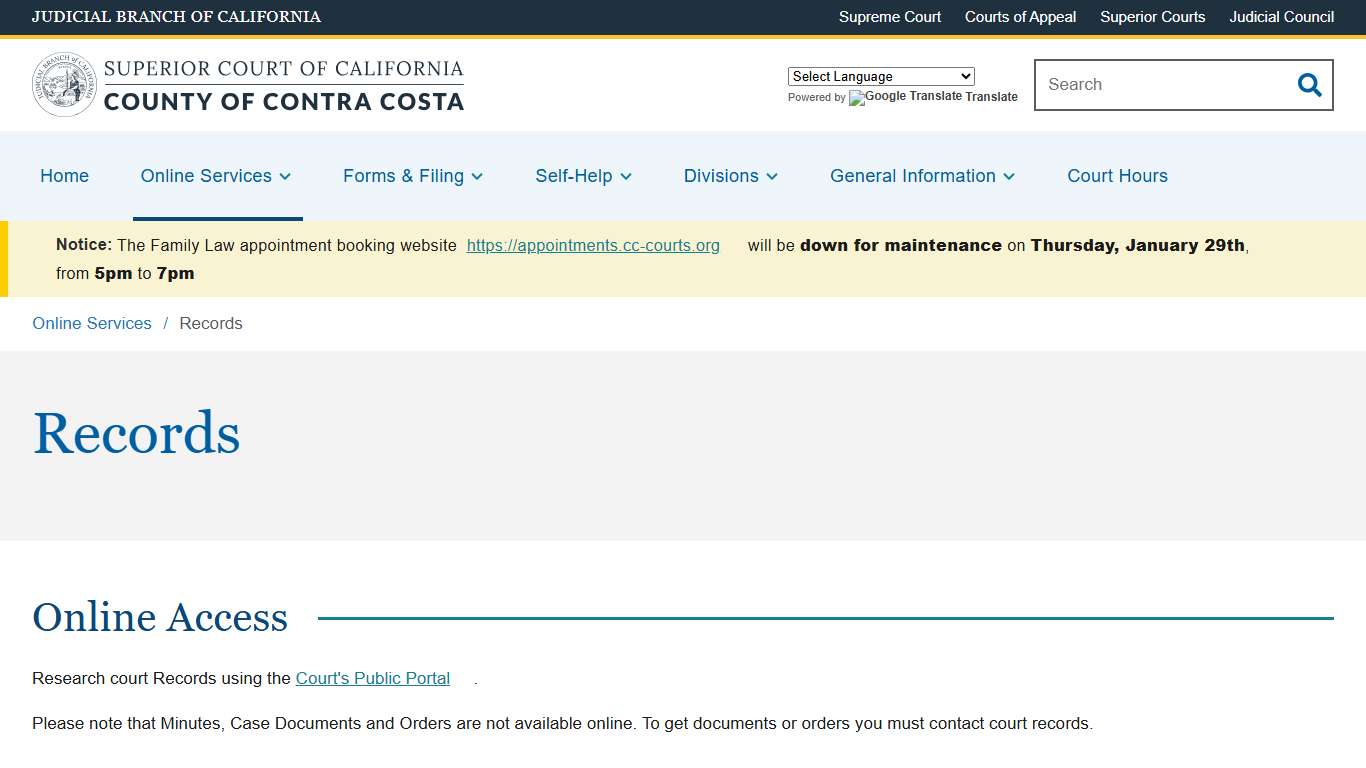Click the Superior Court seal logo

click(x=63, y=84)
